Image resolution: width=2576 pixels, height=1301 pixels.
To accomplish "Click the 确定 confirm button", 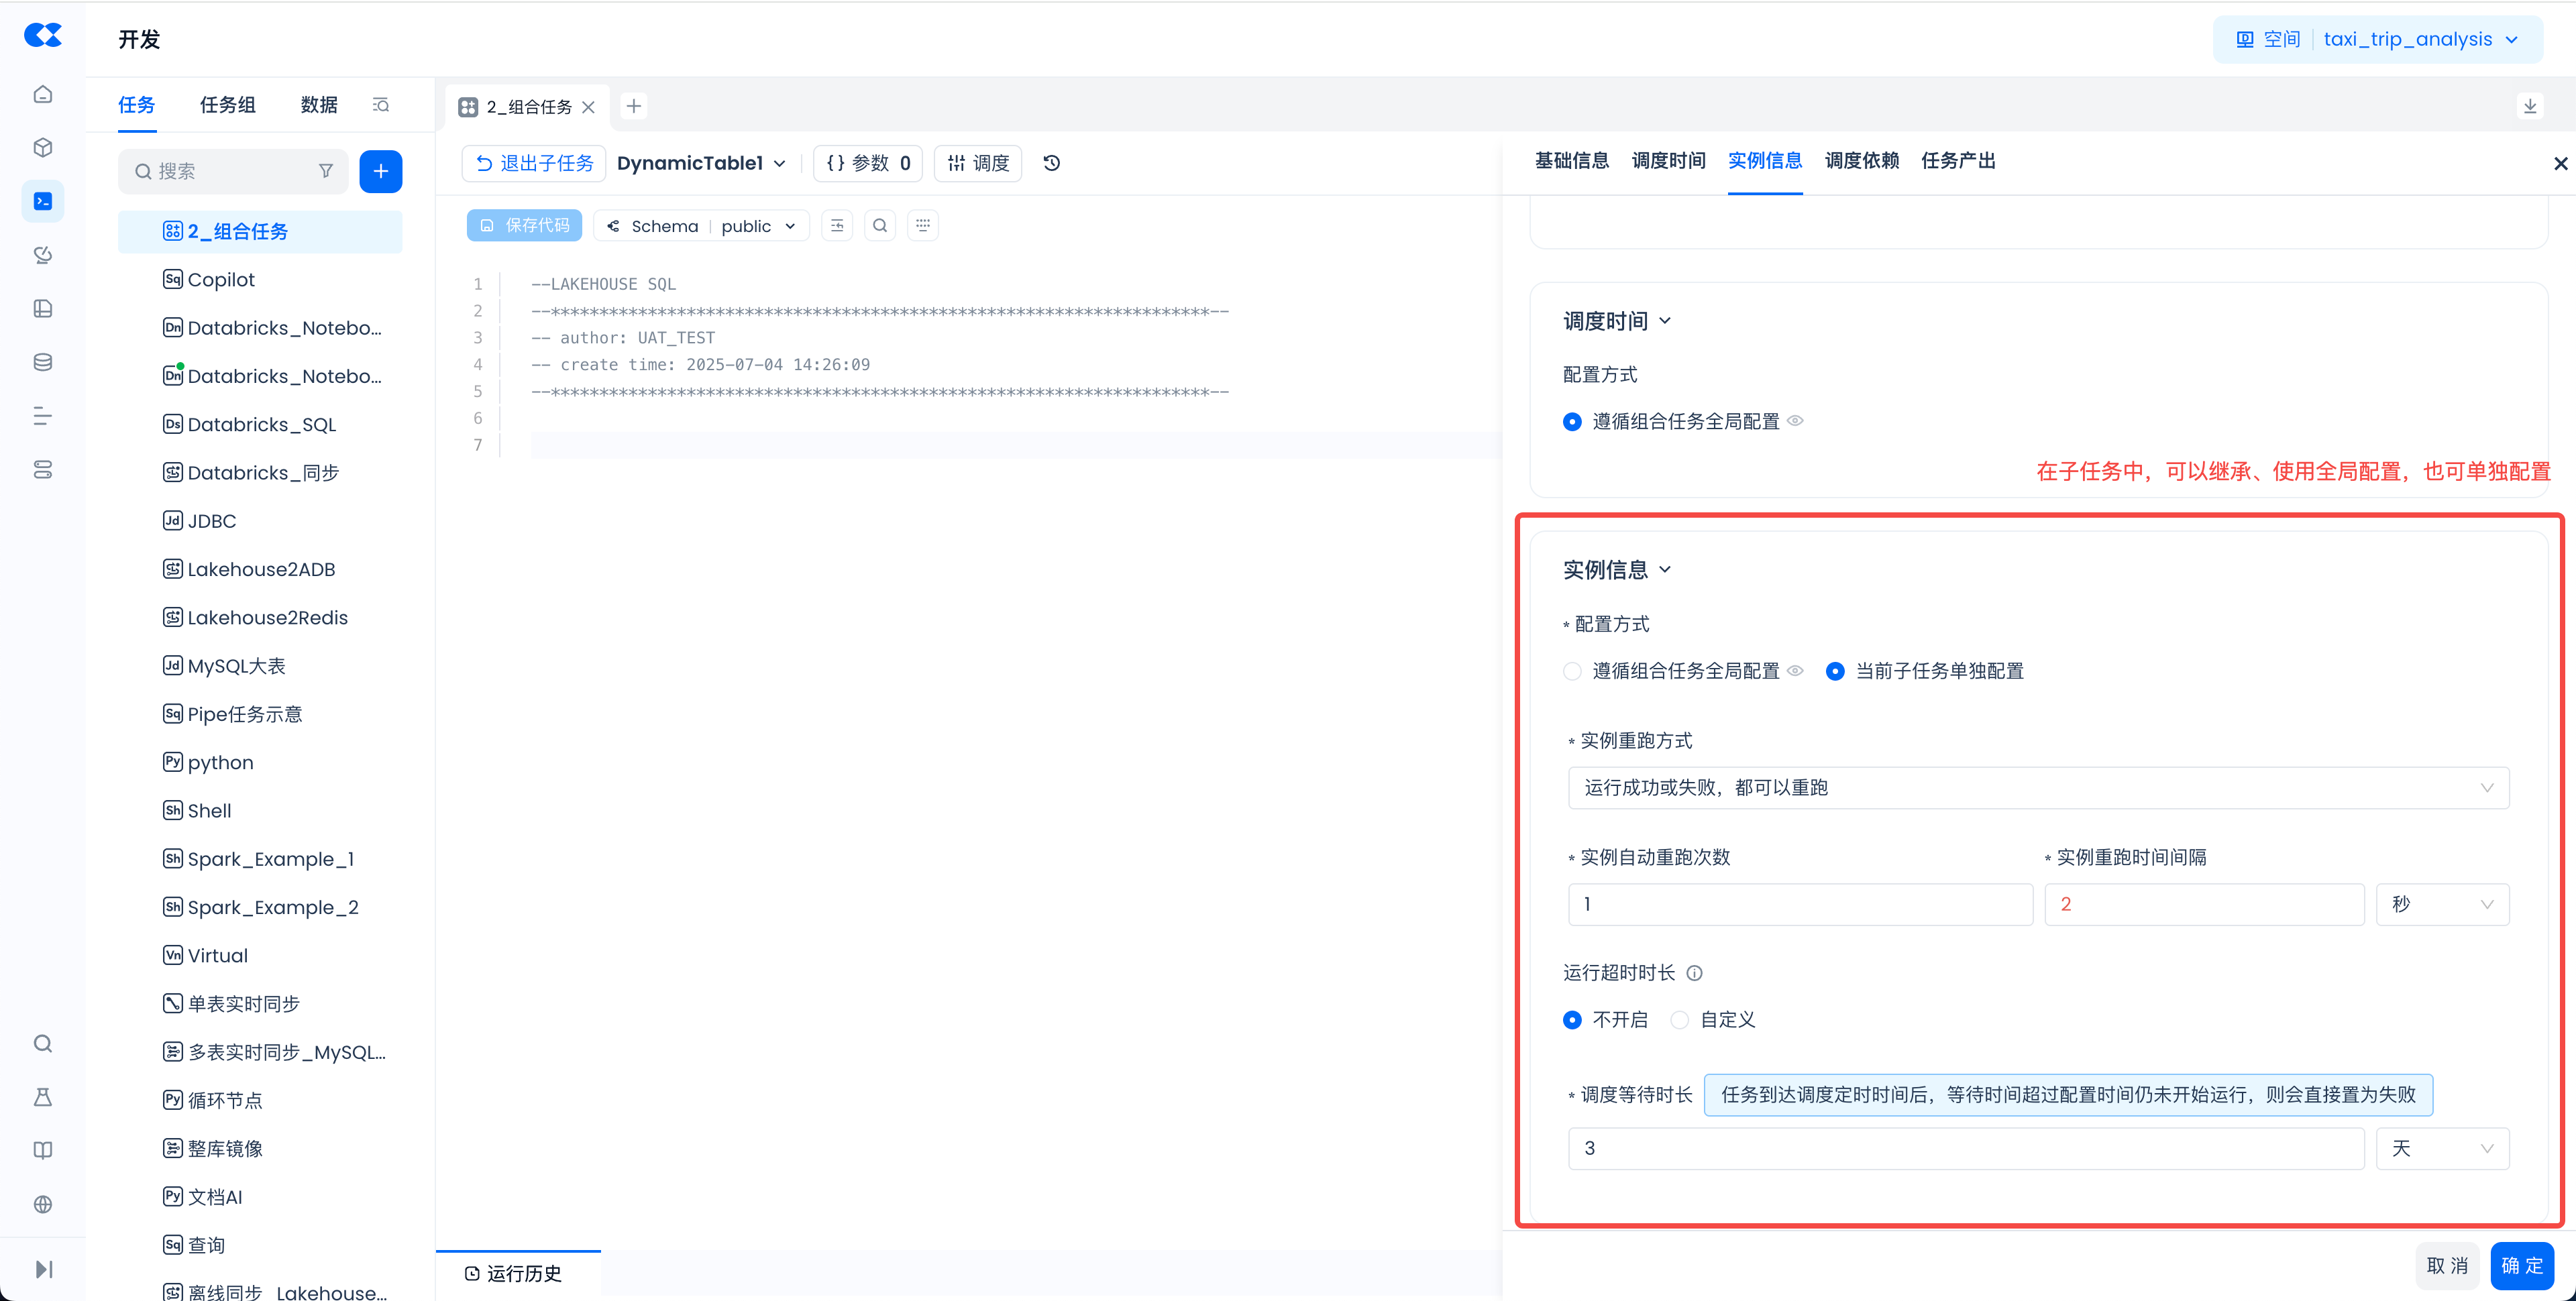I will pos(2521,1265).
